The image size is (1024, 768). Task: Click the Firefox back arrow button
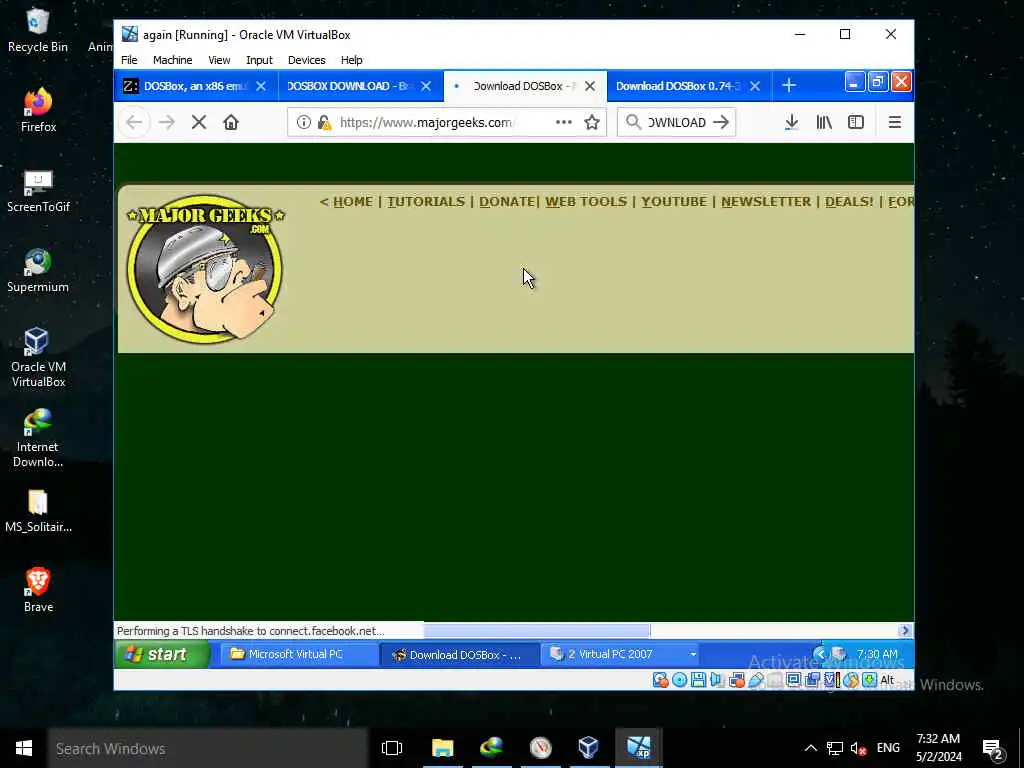[x=134, y=122]
